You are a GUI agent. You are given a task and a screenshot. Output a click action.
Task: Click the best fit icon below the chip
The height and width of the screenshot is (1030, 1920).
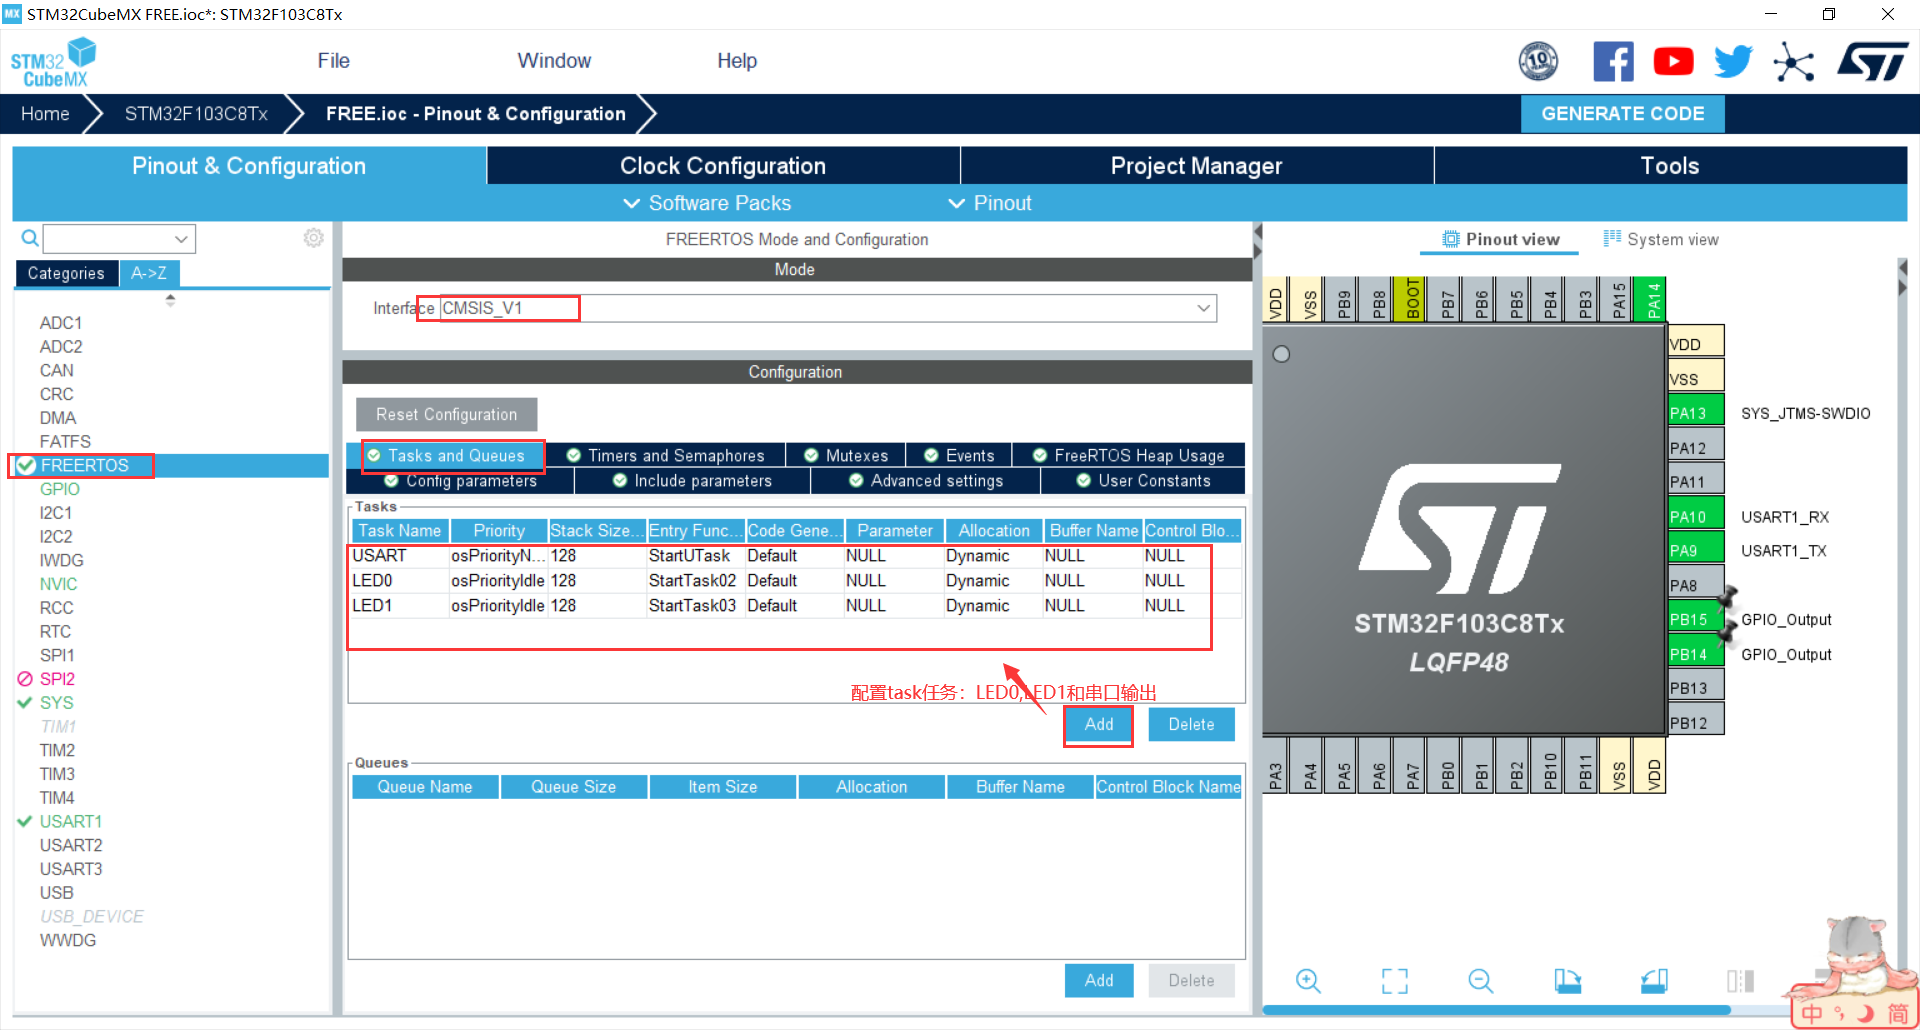1394,981
